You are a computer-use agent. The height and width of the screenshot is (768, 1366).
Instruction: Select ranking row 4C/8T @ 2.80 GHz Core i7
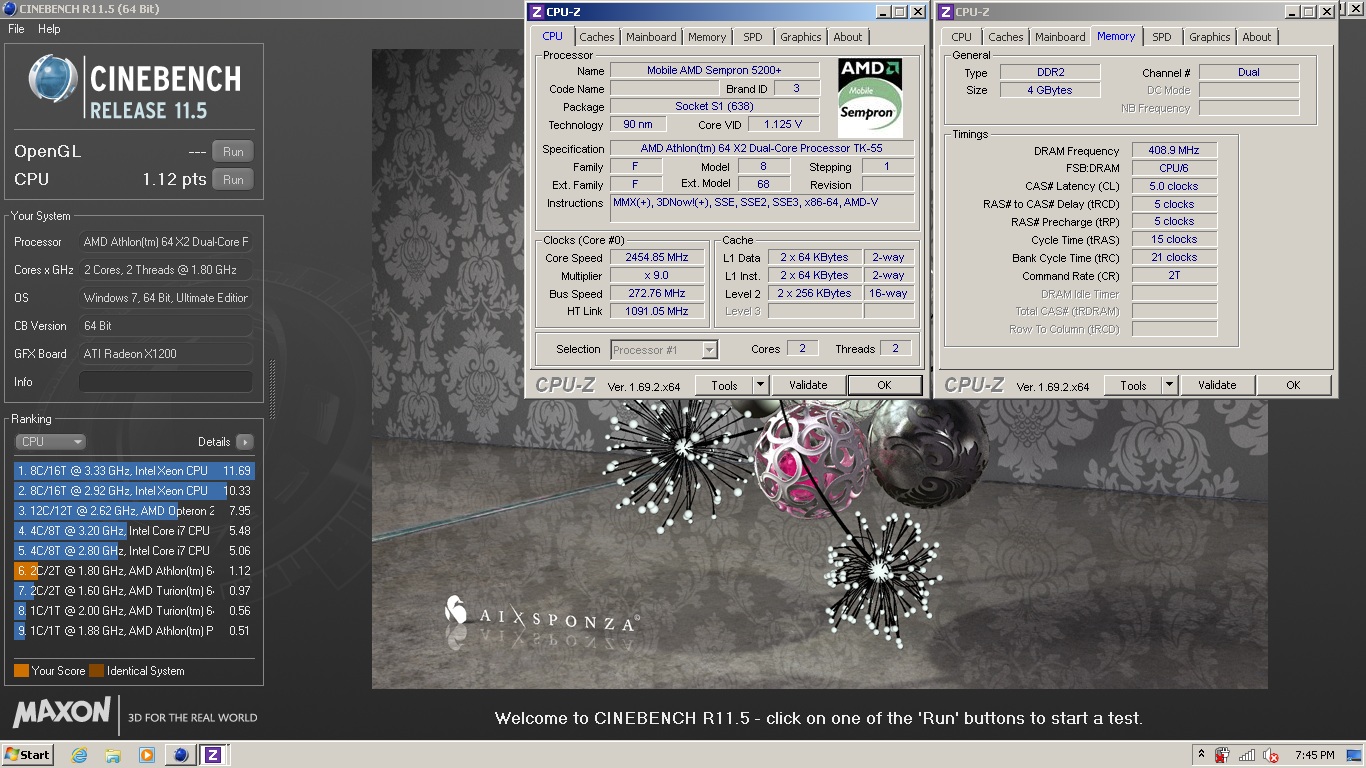[x=134, y=551]
